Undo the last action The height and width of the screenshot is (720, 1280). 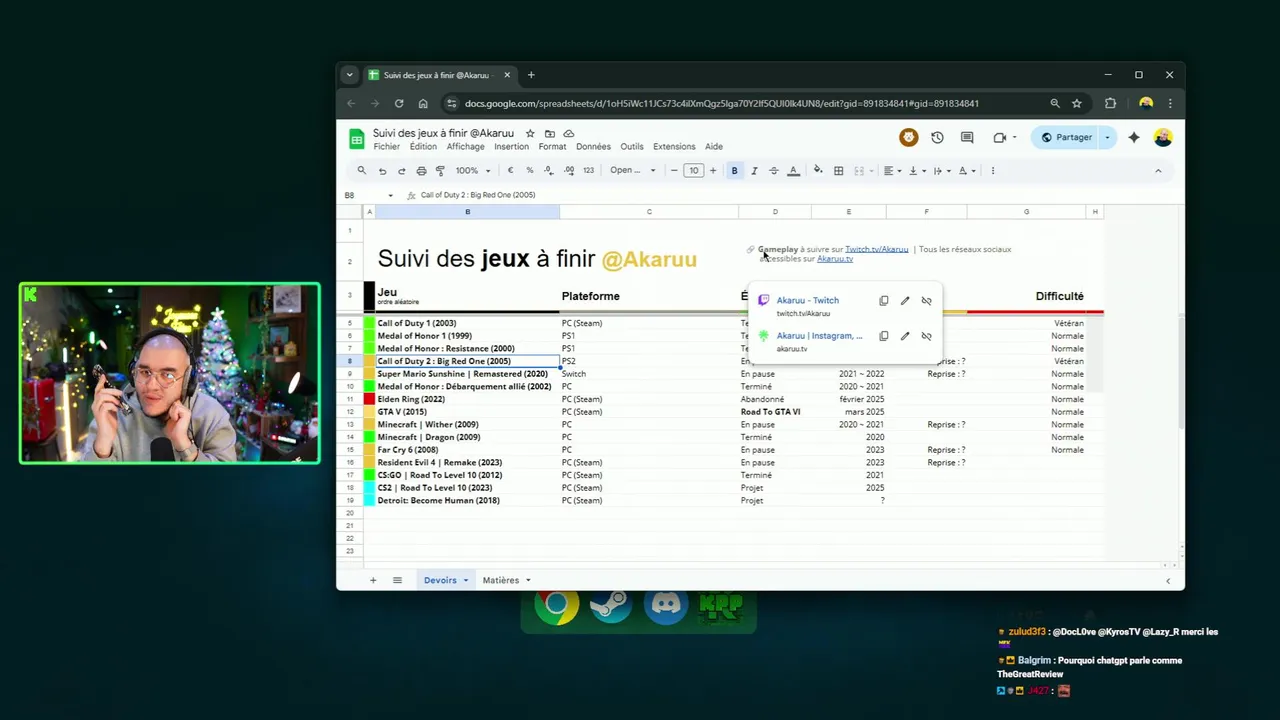[382, 171]
